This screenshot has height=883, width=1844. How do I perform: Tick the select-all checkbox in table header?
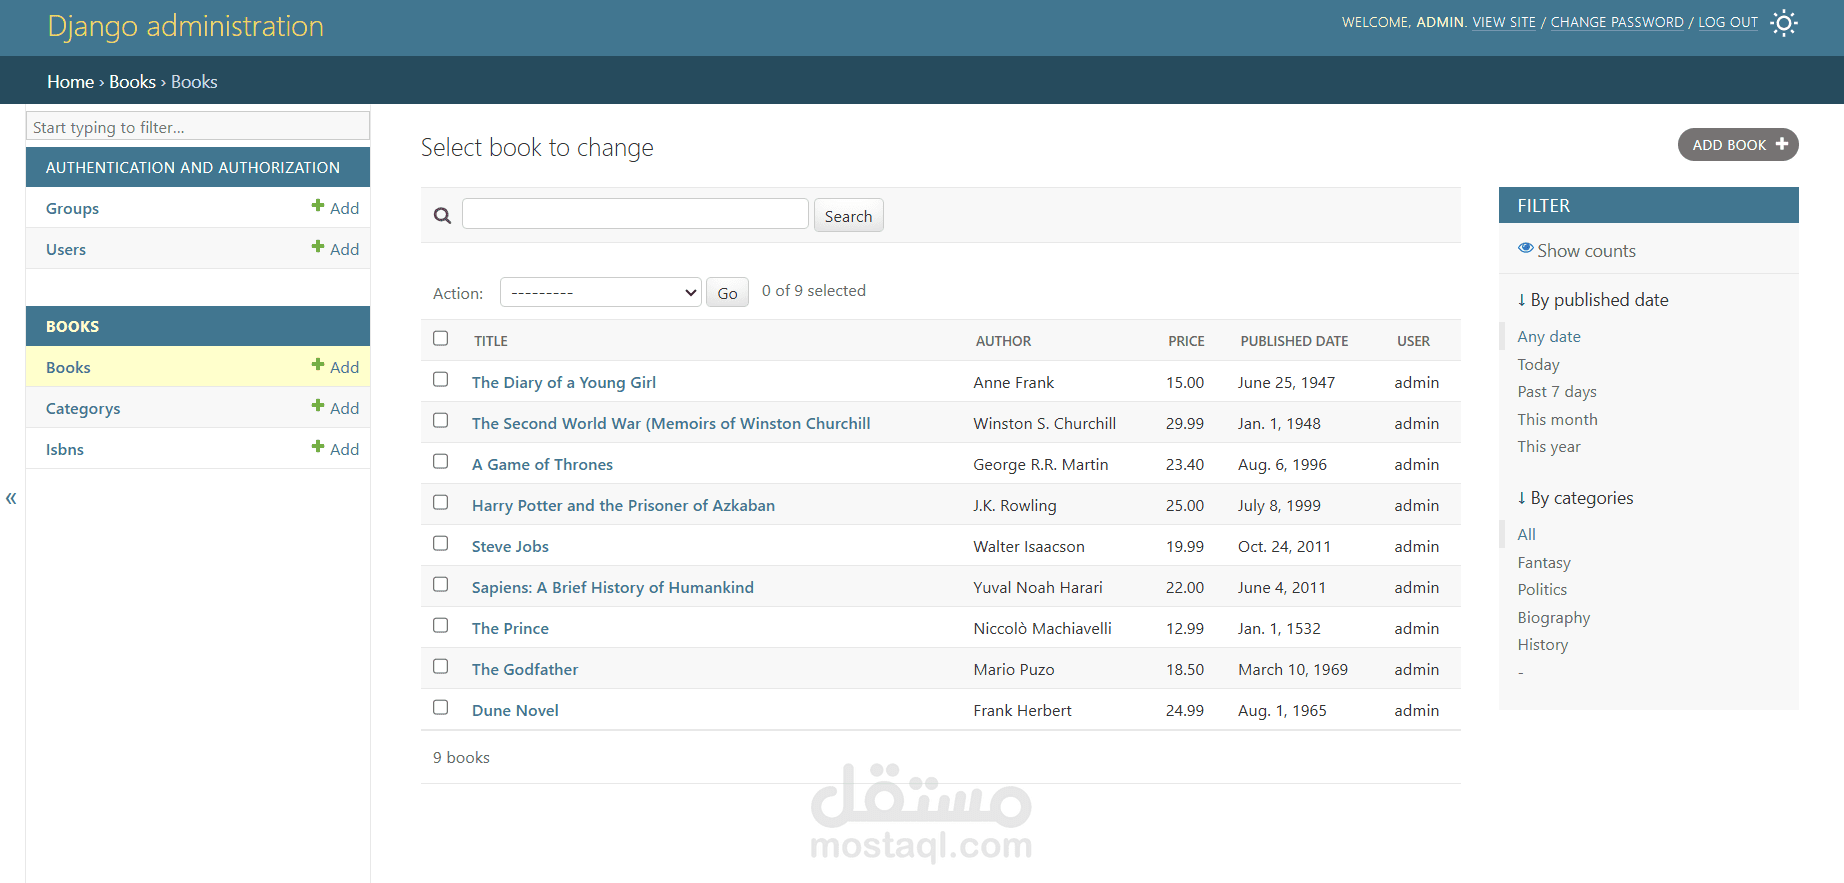click(x=440, y=338)
